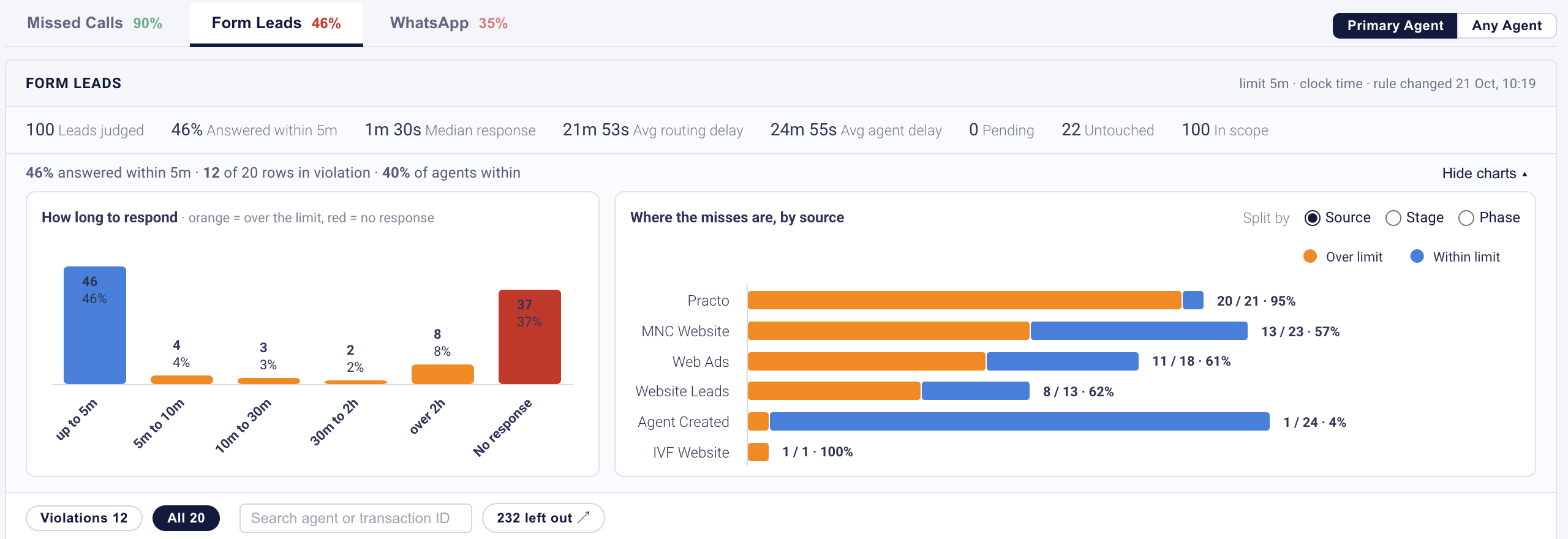Click the orange 5m to 10m bar
The height and width of the screenshot is (539, 1568).
tap(182, 380)
